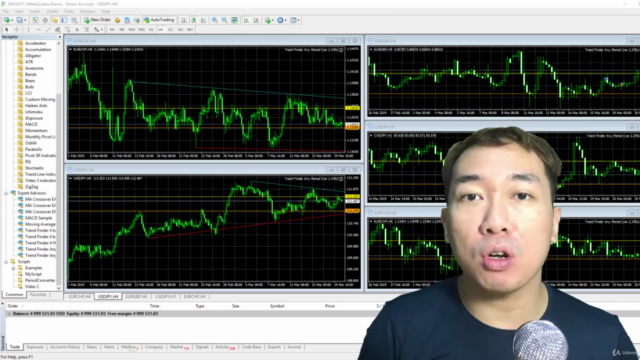Toggle the Market Watch window icon

click(x=35, y=20)
